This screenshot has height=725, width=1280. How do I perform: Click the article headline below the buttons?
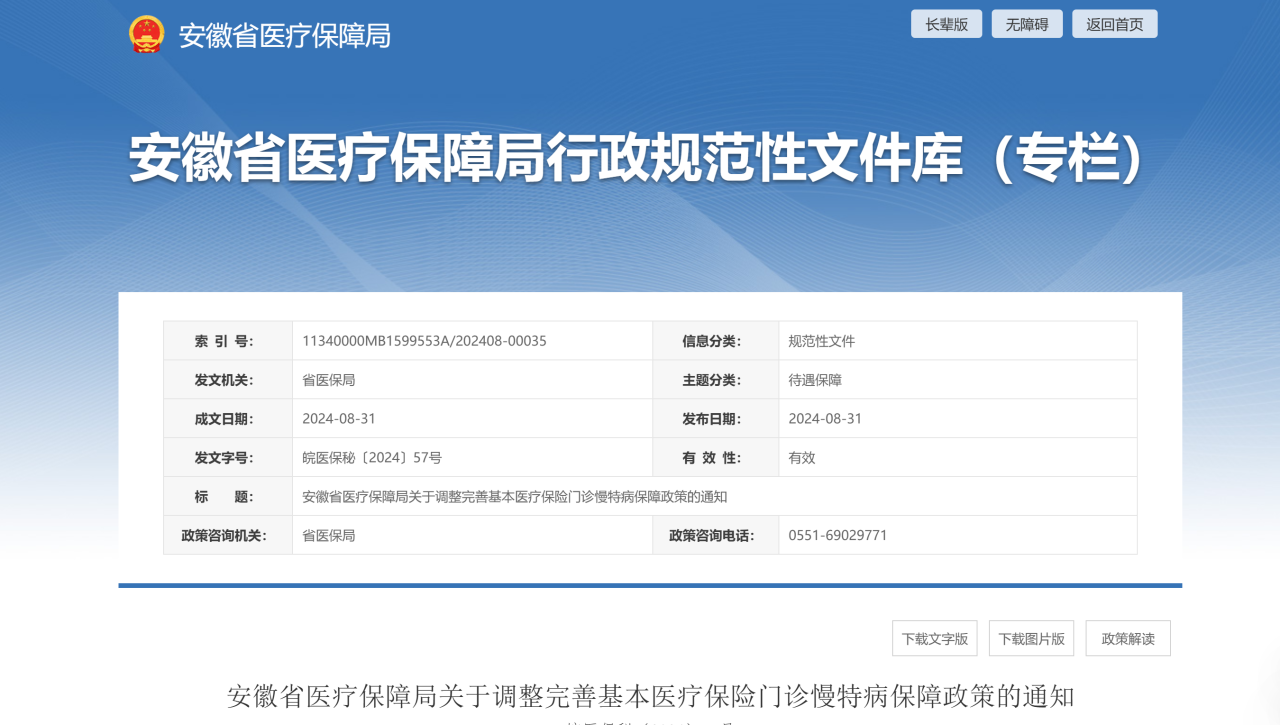[650, 697]
